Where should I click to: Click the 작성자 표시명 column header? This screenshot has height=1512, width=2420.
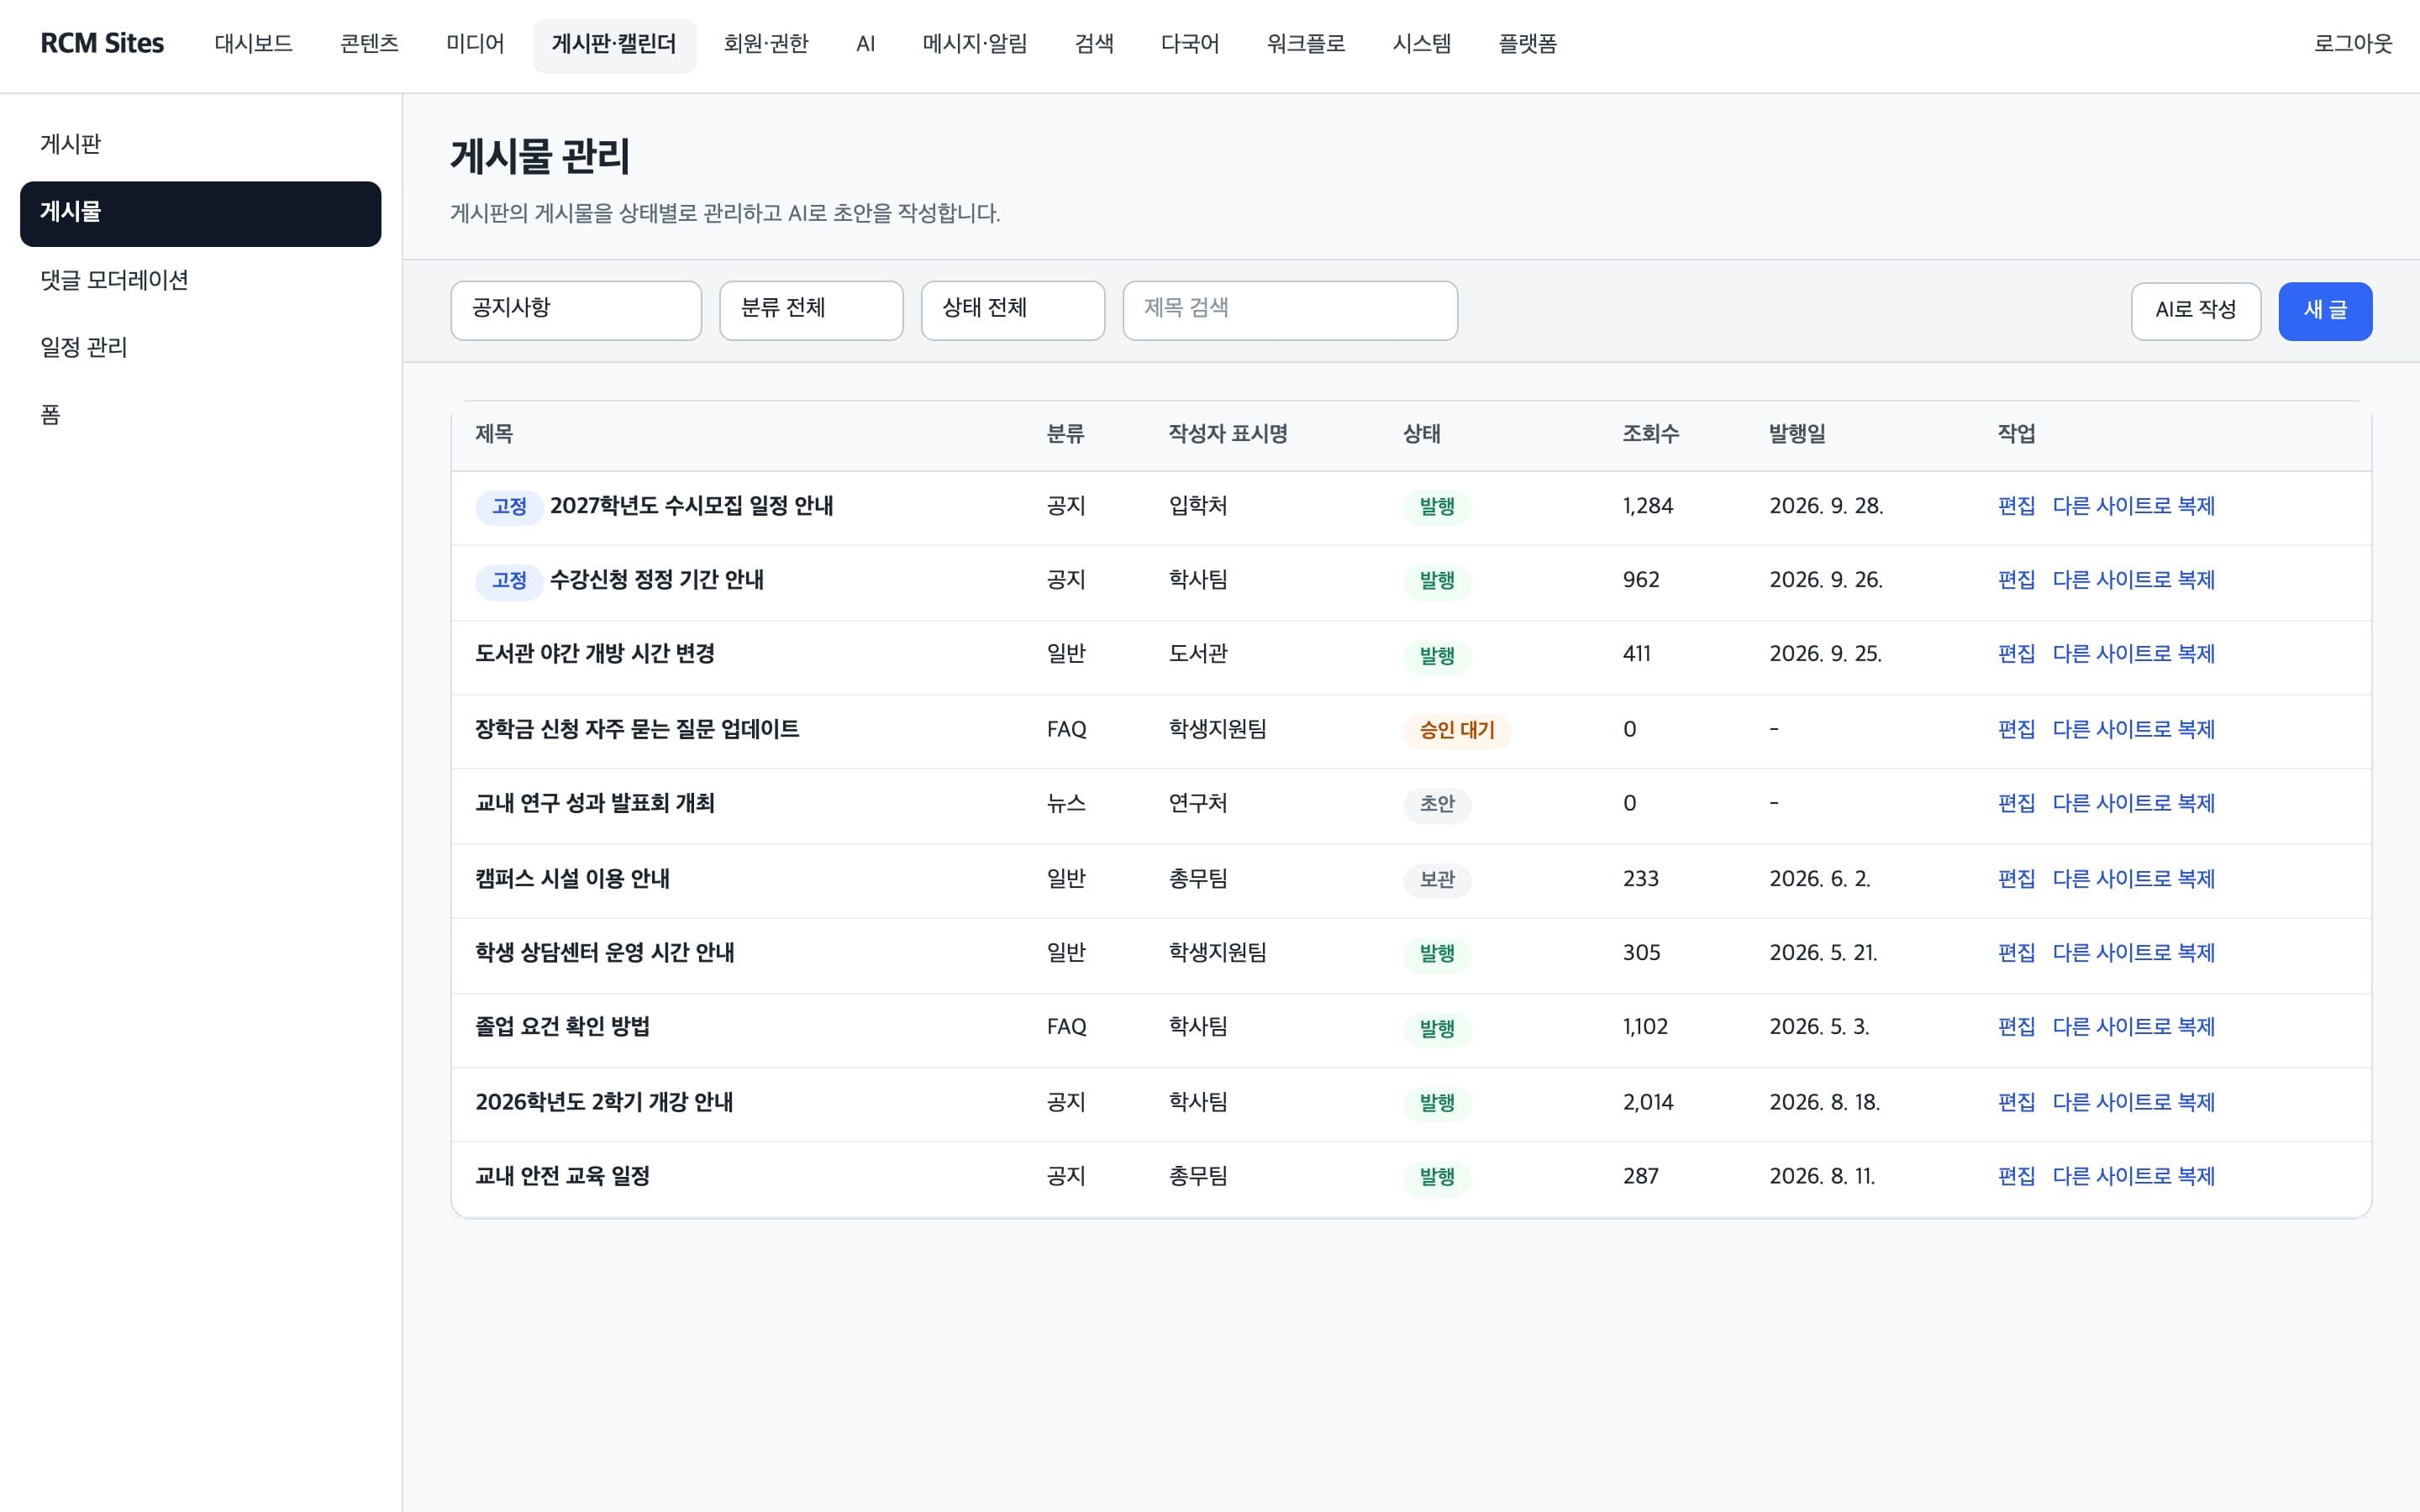(x=1228, y=434)
